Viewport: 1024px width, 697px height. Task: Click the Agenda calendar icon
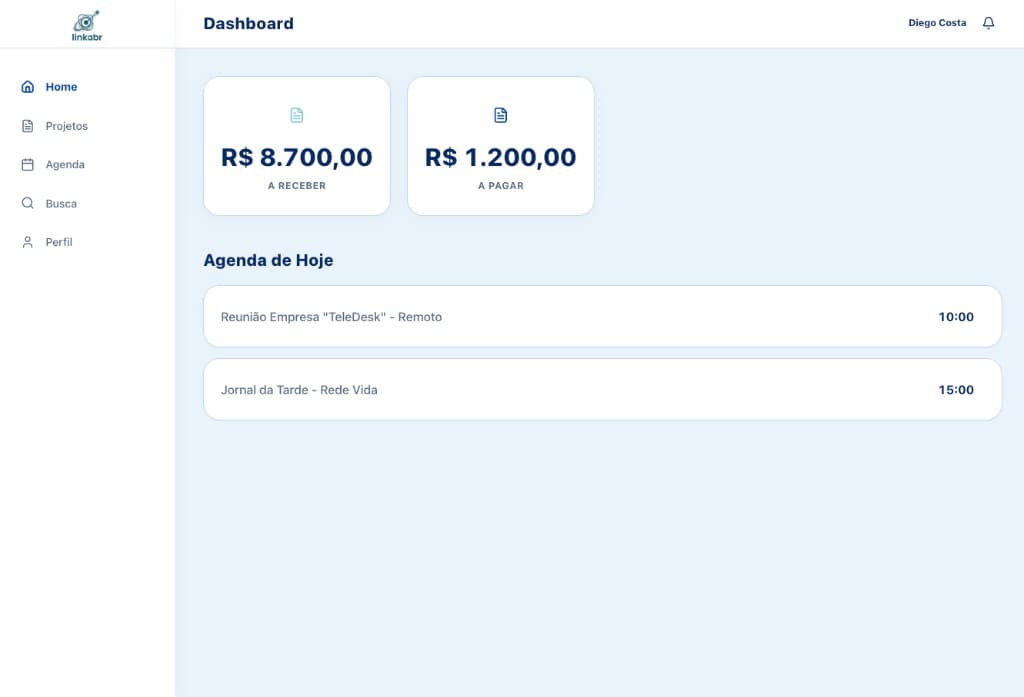click(x=27, y=164)
